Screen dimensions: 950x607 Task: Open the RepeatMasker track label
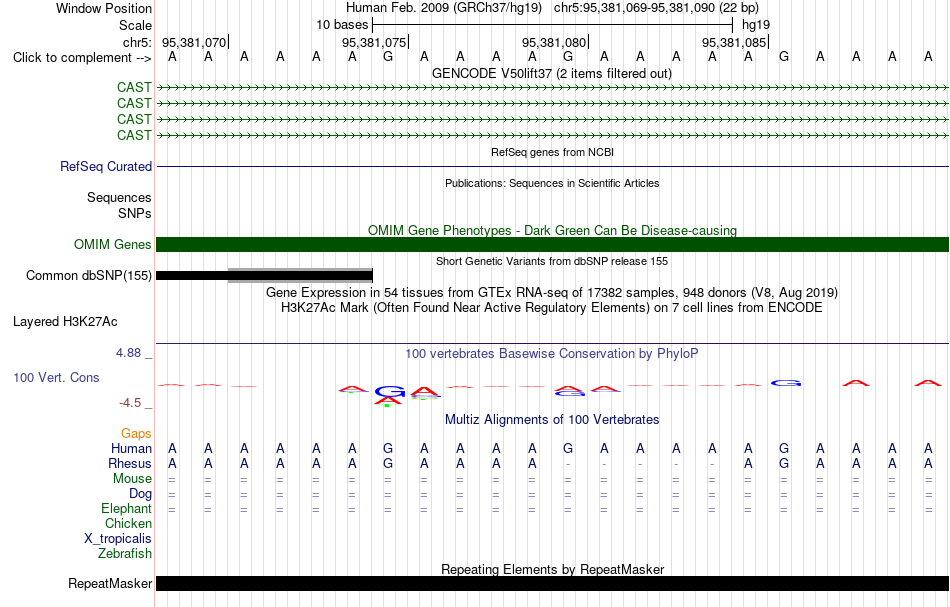[x=110, y=583]
